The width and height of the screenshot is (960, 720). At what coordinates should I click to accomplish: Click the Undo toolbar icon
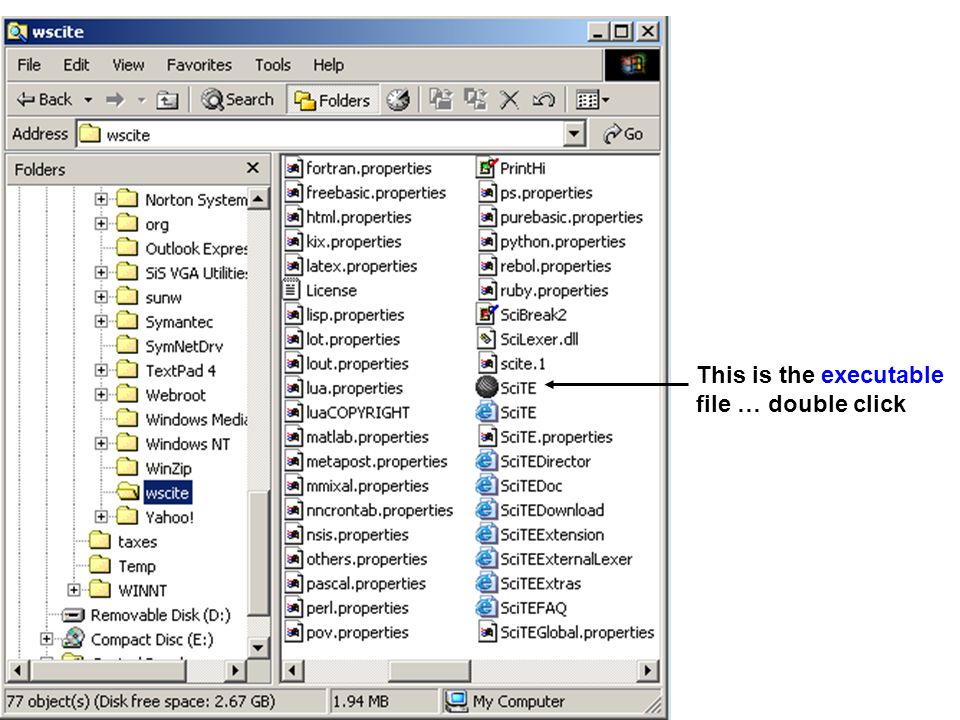pos(543,99)
